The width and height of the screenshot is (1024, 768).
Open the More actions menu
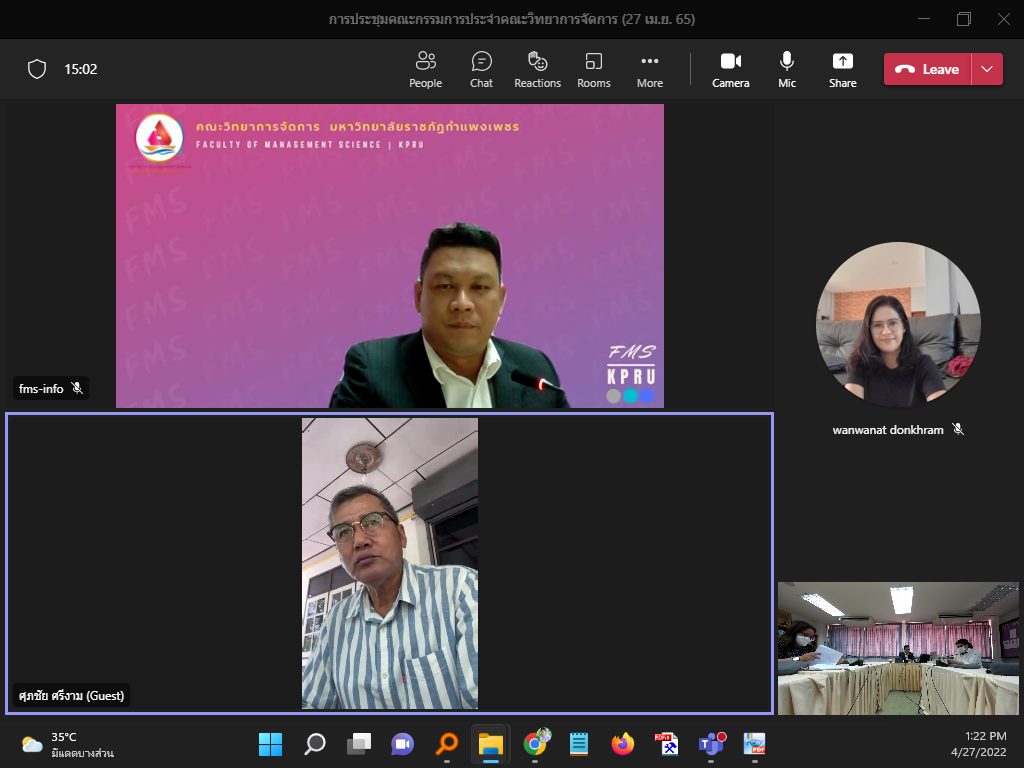[649, 69]
